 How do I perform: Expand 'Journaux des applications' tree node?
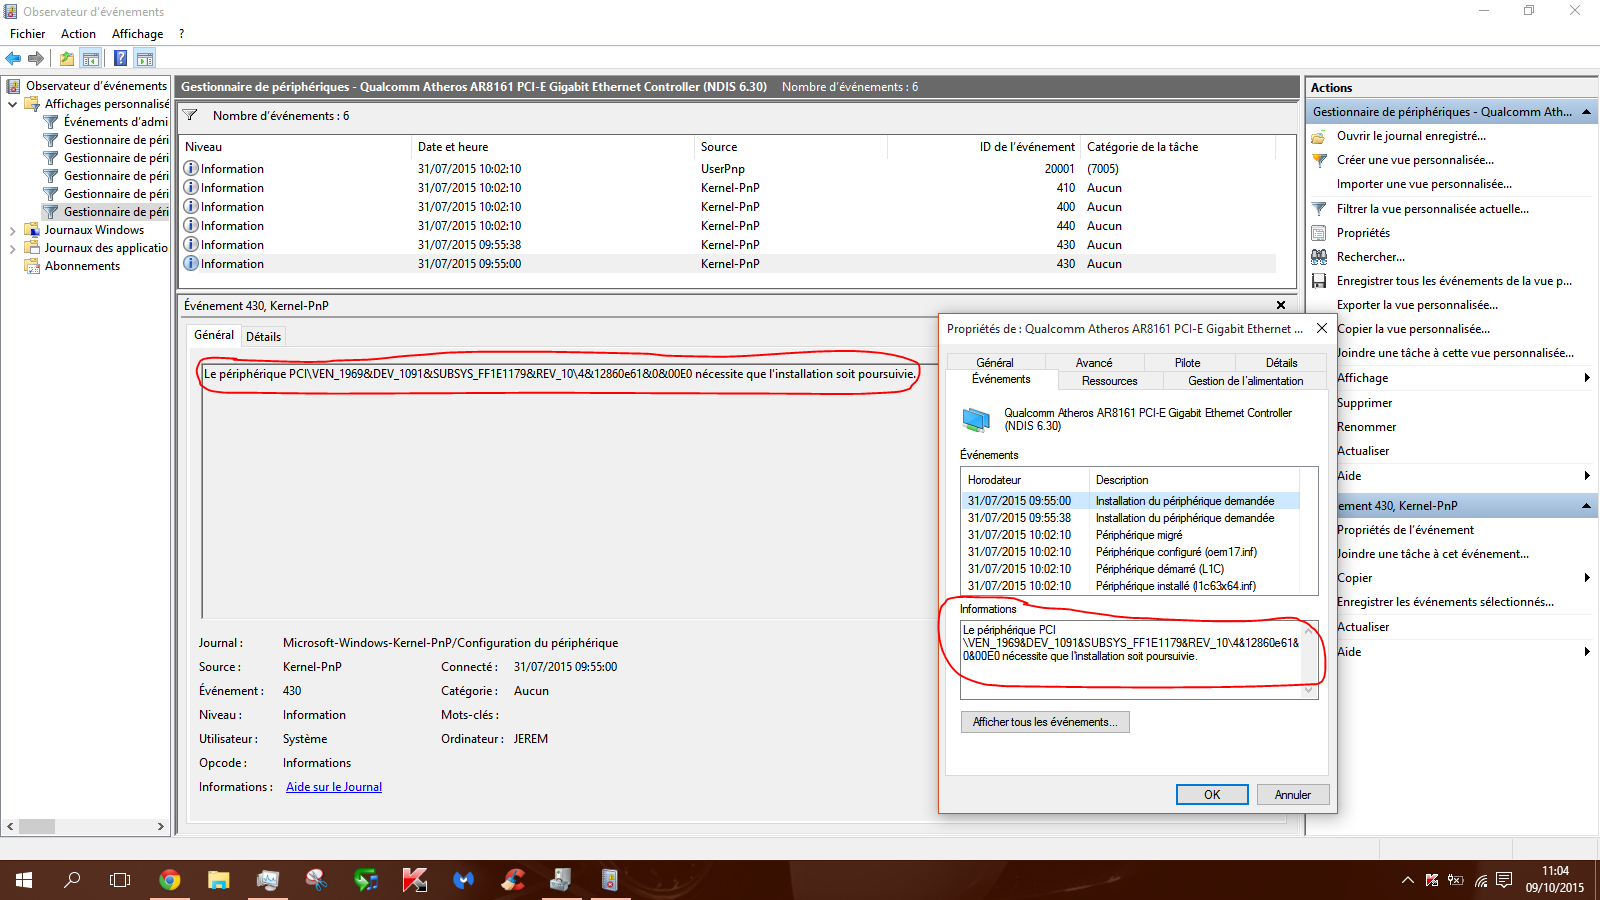[12, 248]
